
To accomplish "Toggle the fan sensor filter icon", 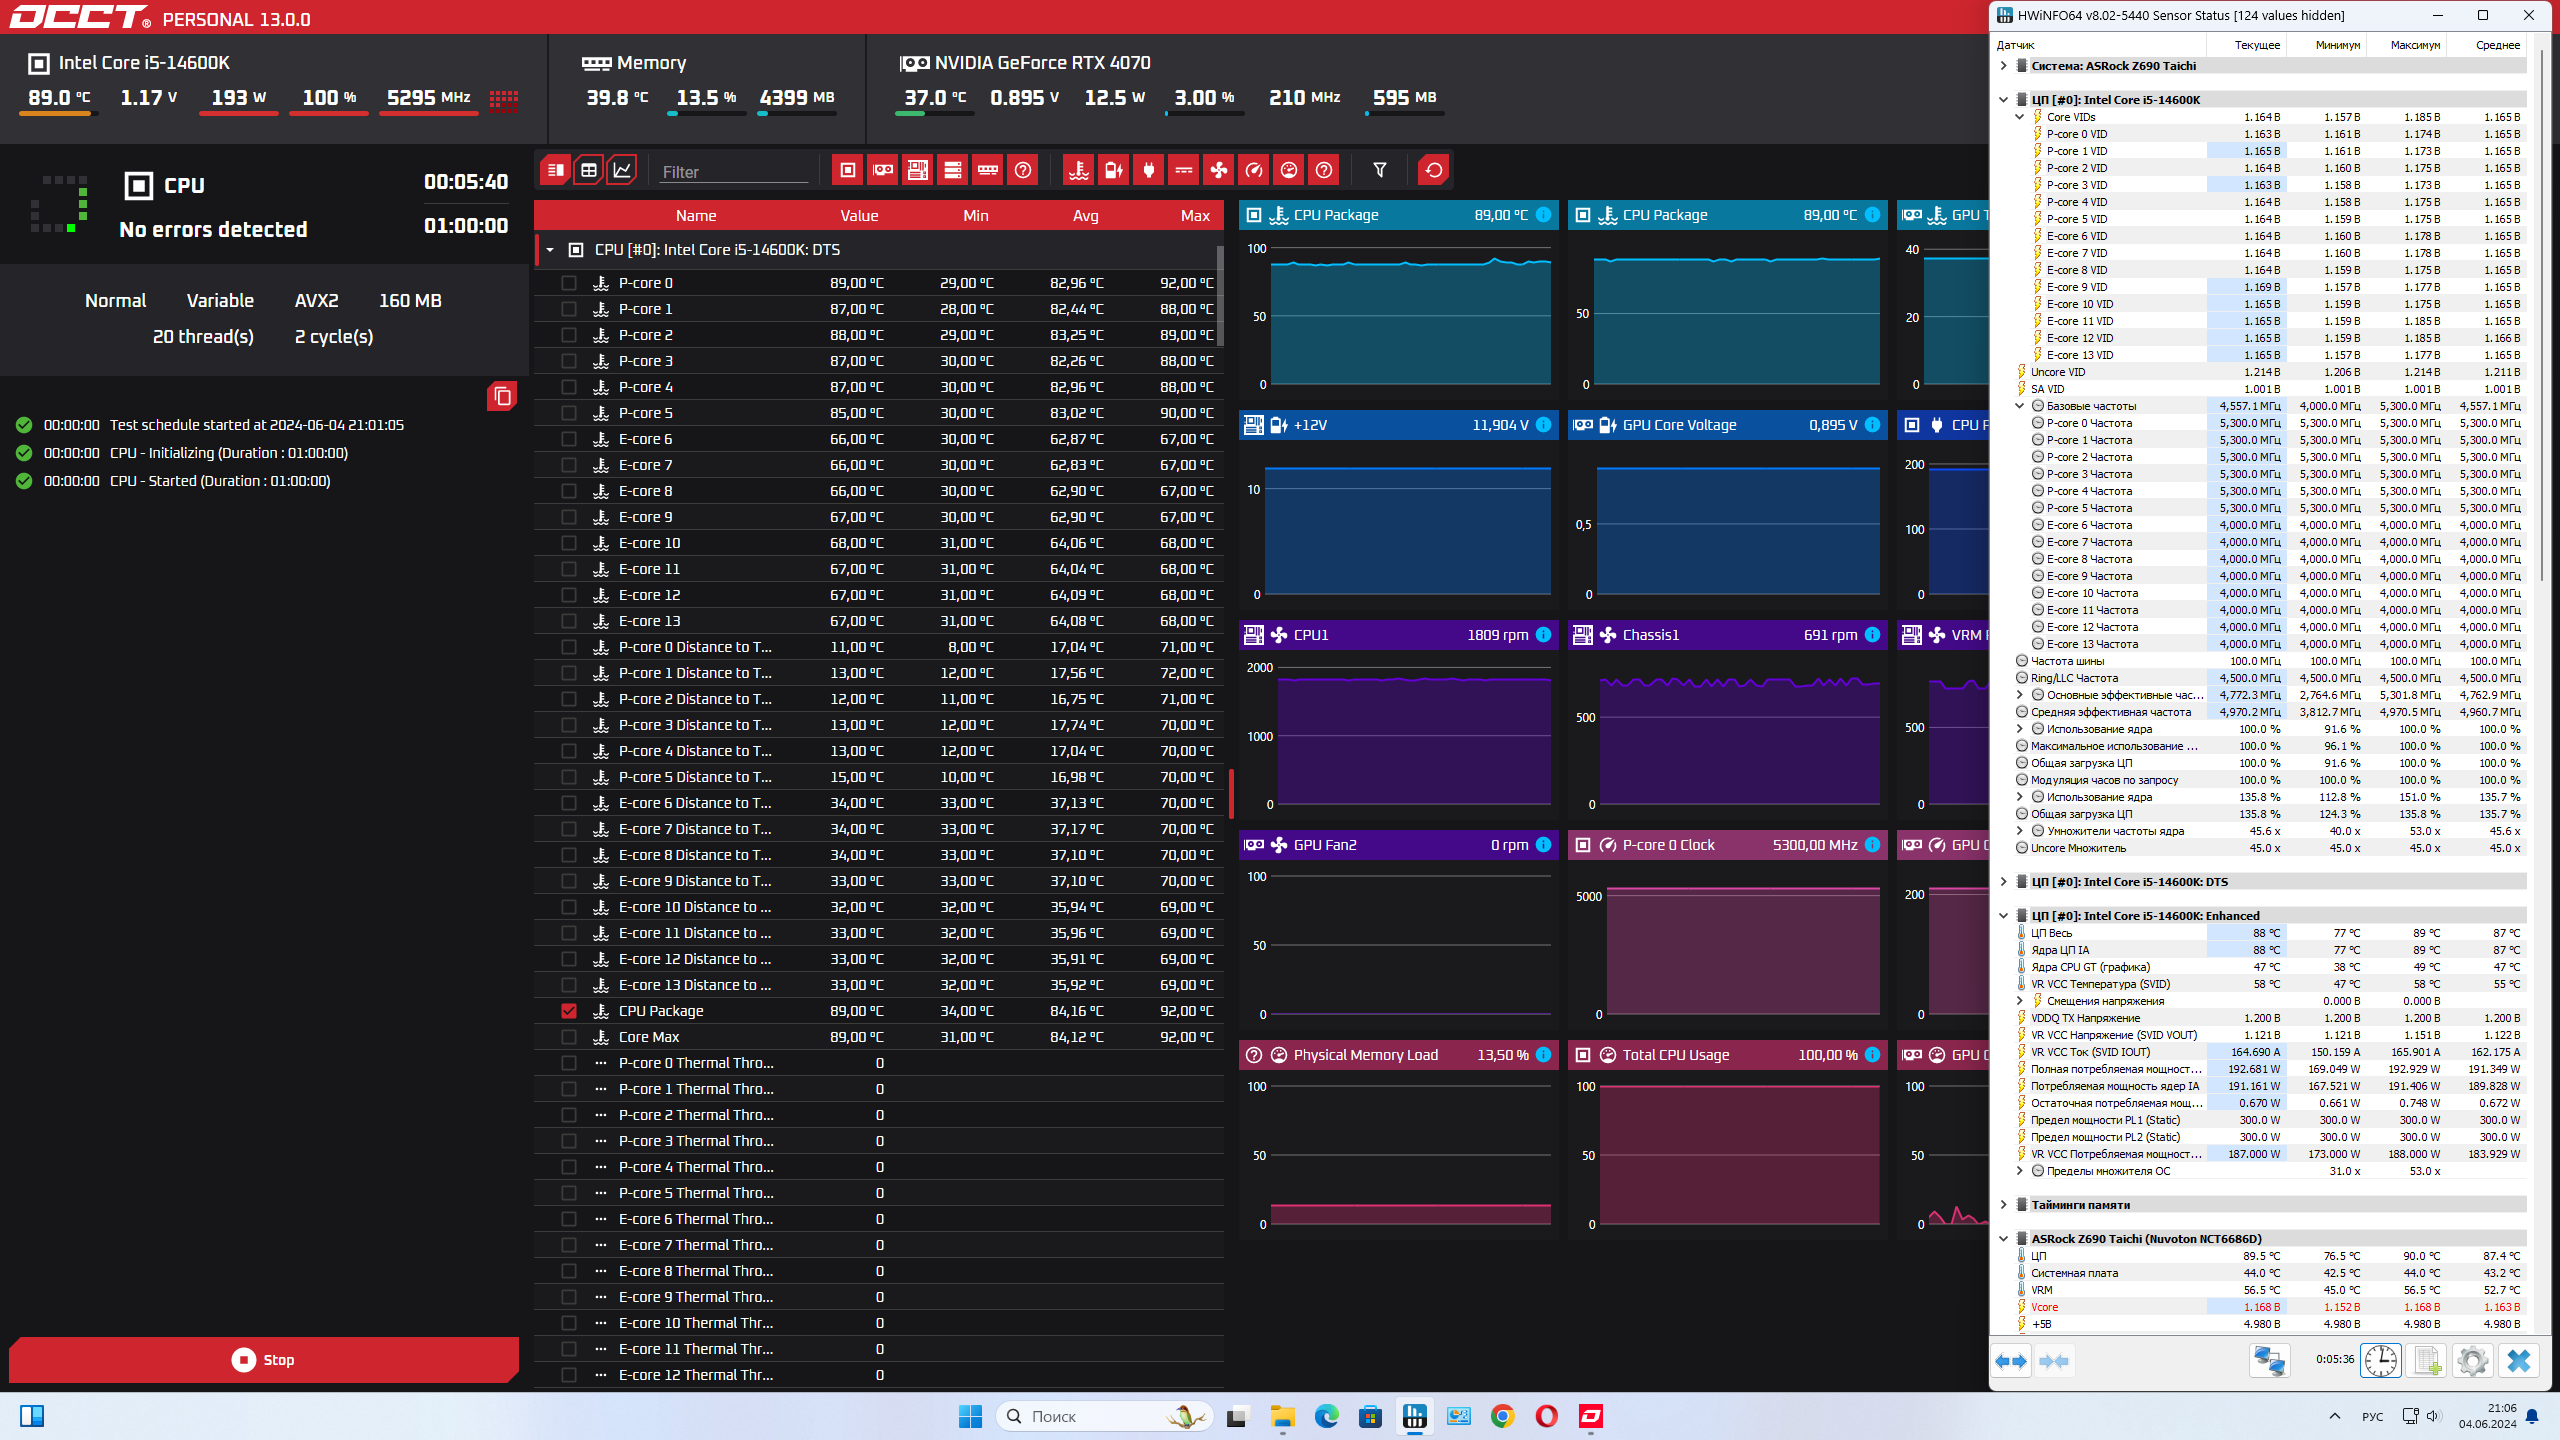I will pyautogui.click(x=1218, y=170).
